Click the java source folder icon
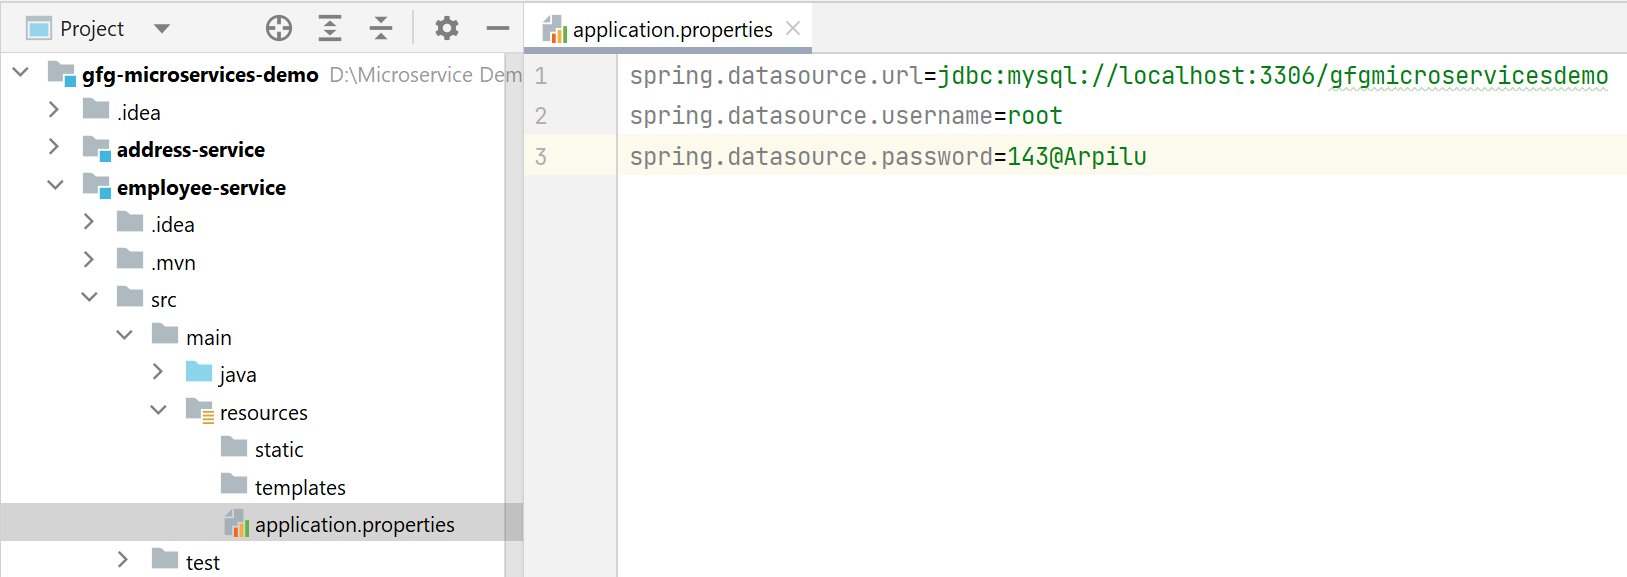Screen dimensions: 1627x577 [x=199, y=373]
